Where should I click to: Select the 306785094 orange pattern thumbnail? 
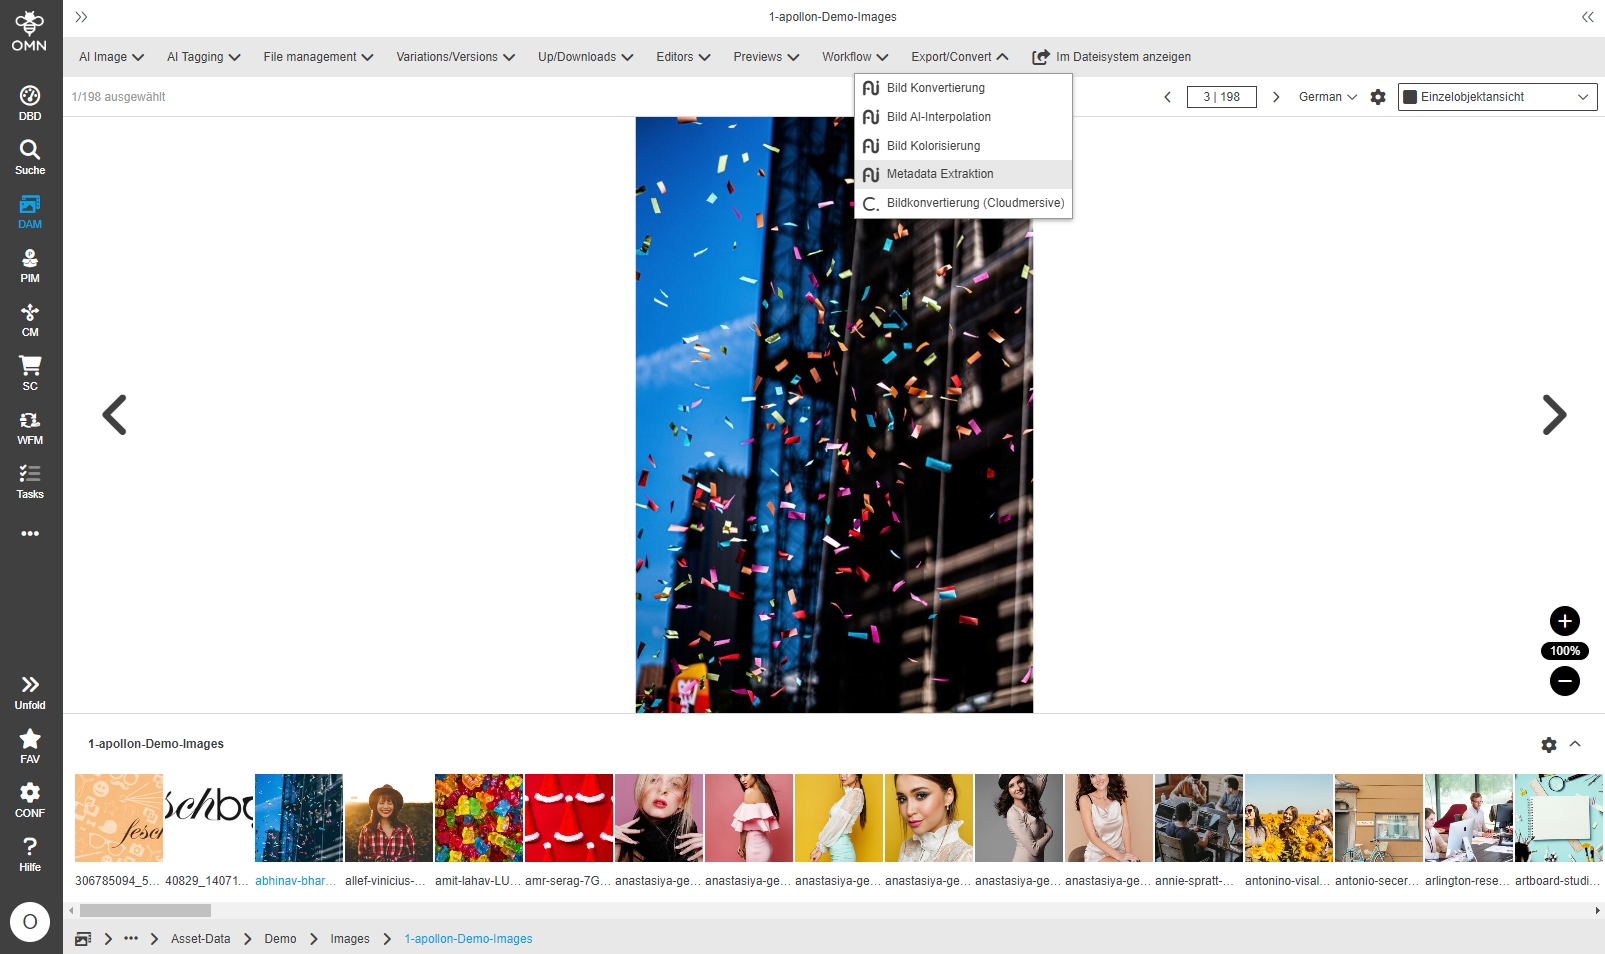pos(119,818)
